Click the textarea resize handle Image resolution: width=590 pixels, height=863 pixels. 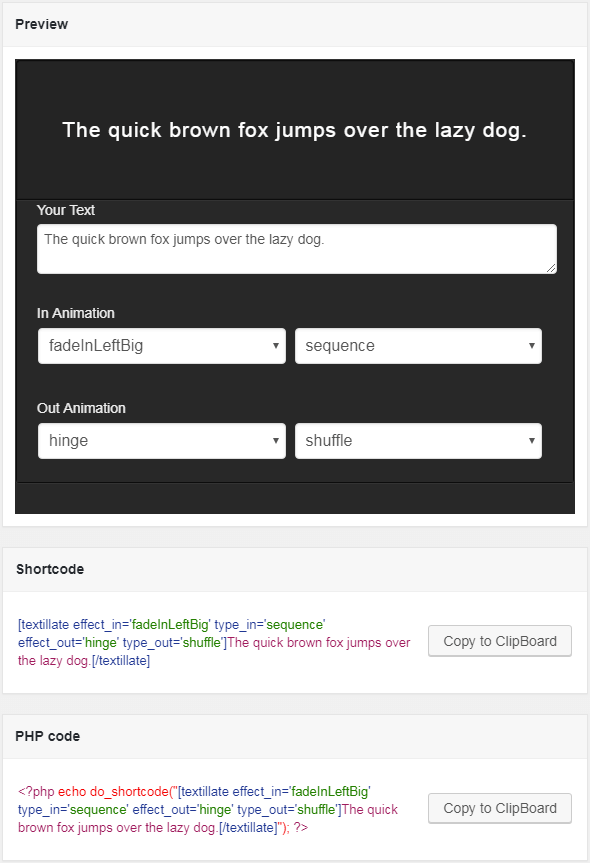(x=551, y=268)
